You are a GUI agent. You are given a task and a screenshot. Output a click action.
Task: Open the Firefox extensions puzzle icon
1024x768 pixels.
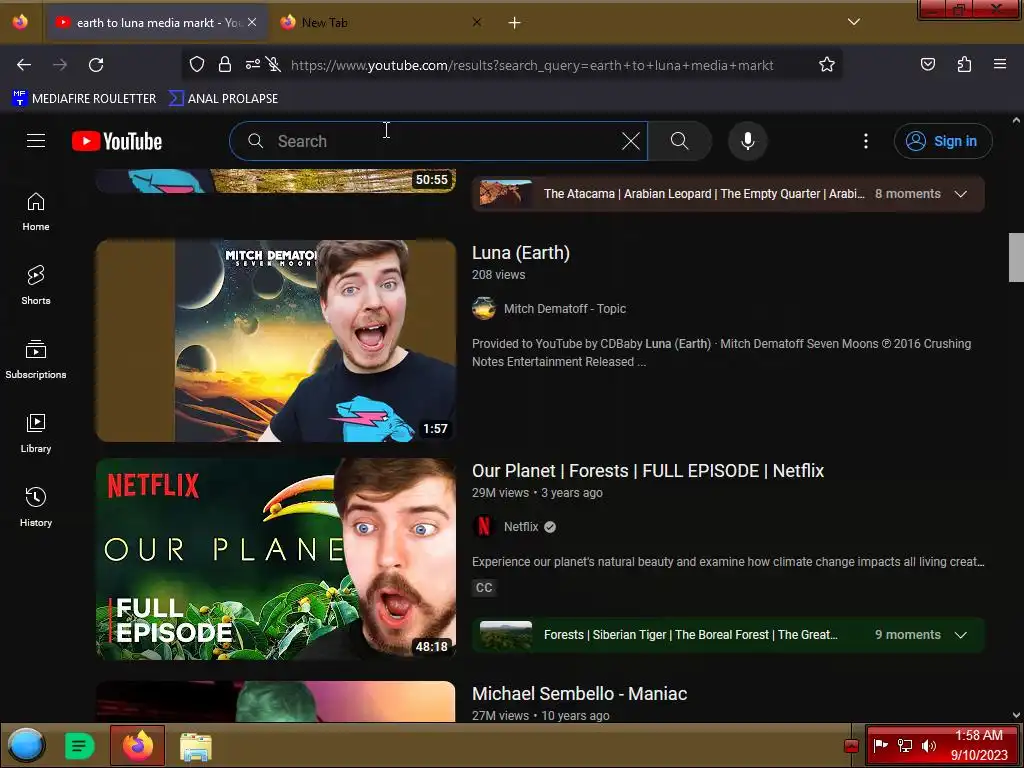[x=964, y=64]
